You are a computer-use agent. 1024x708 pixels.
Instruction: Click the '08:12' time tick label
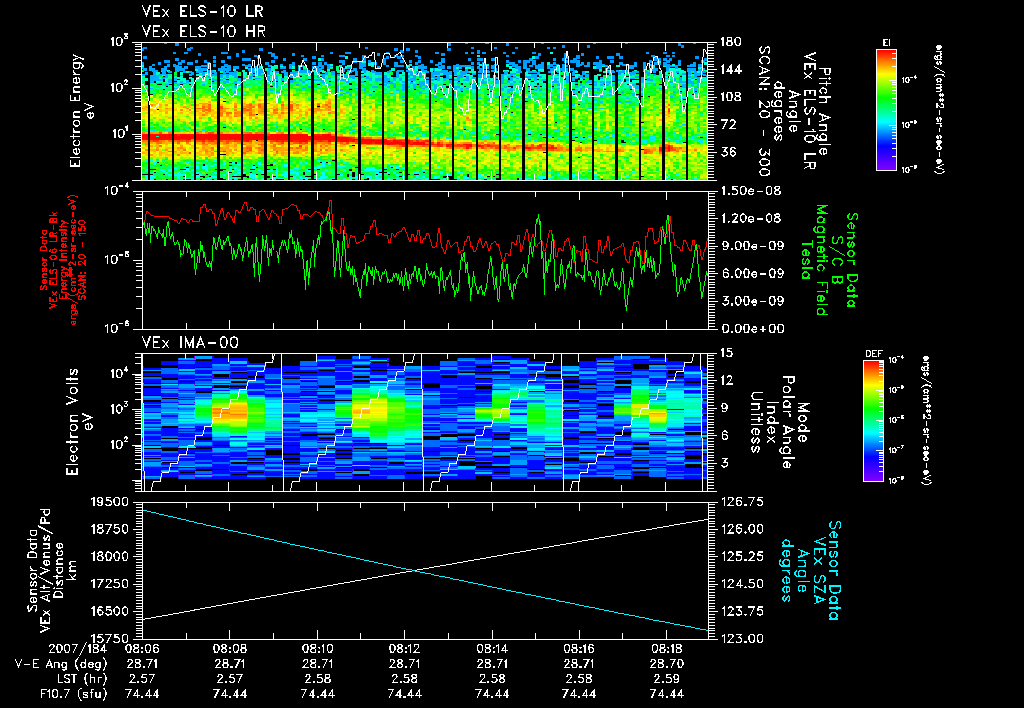coord(405,650)
